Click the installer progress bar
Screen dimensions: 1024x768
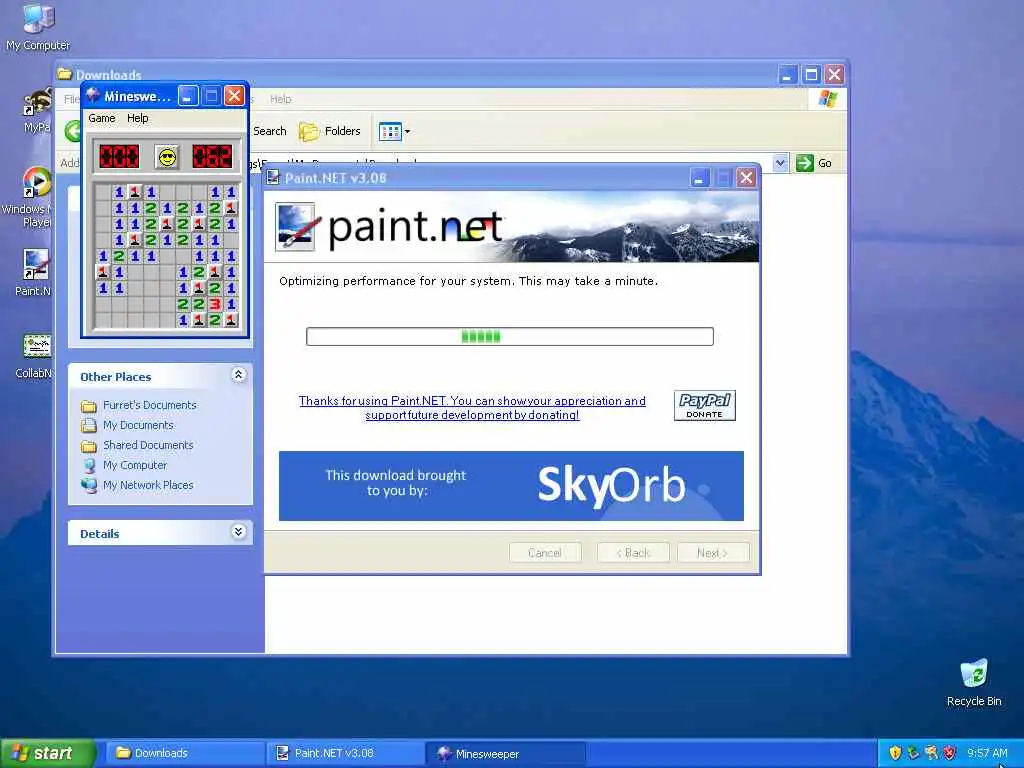pyautogui.click(x=509, y=336)
